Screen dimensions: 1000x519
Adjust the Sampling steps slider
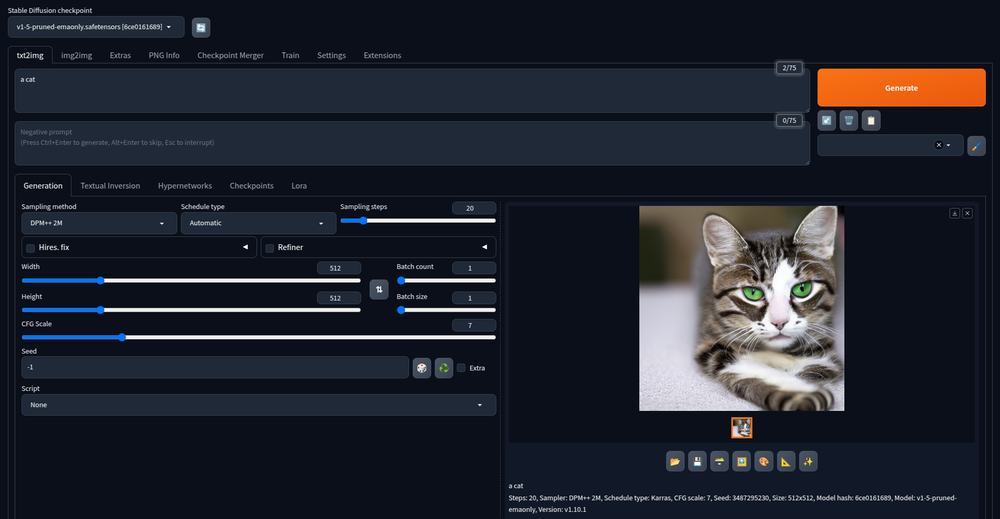click(x=418, y=221)
